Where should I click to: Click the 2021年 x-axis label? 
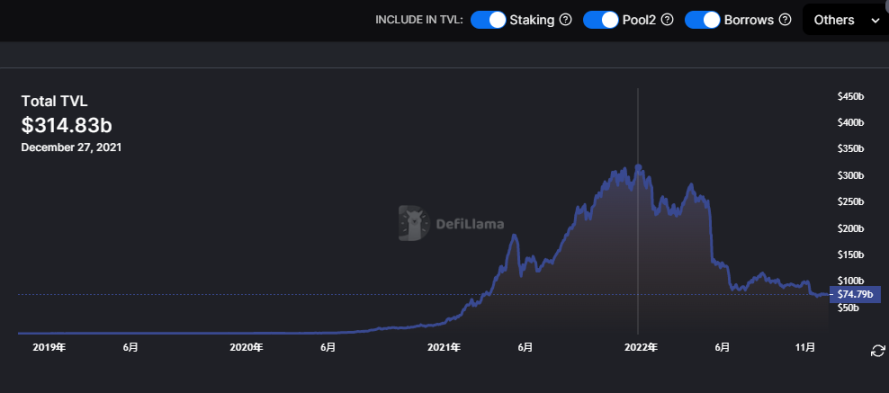(444, 347)
